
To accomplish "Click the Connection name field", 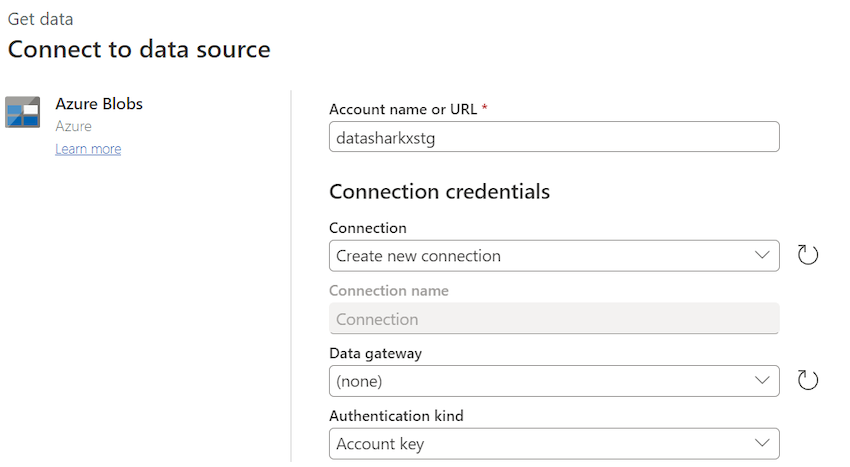I will tap(554, 318).
